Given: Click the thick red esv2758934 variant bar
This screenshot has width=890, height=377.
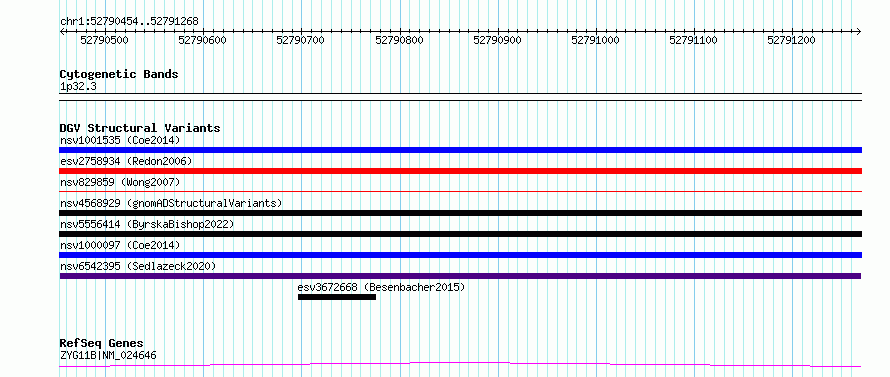Looking at the screenshot, I should click(460, 171).
